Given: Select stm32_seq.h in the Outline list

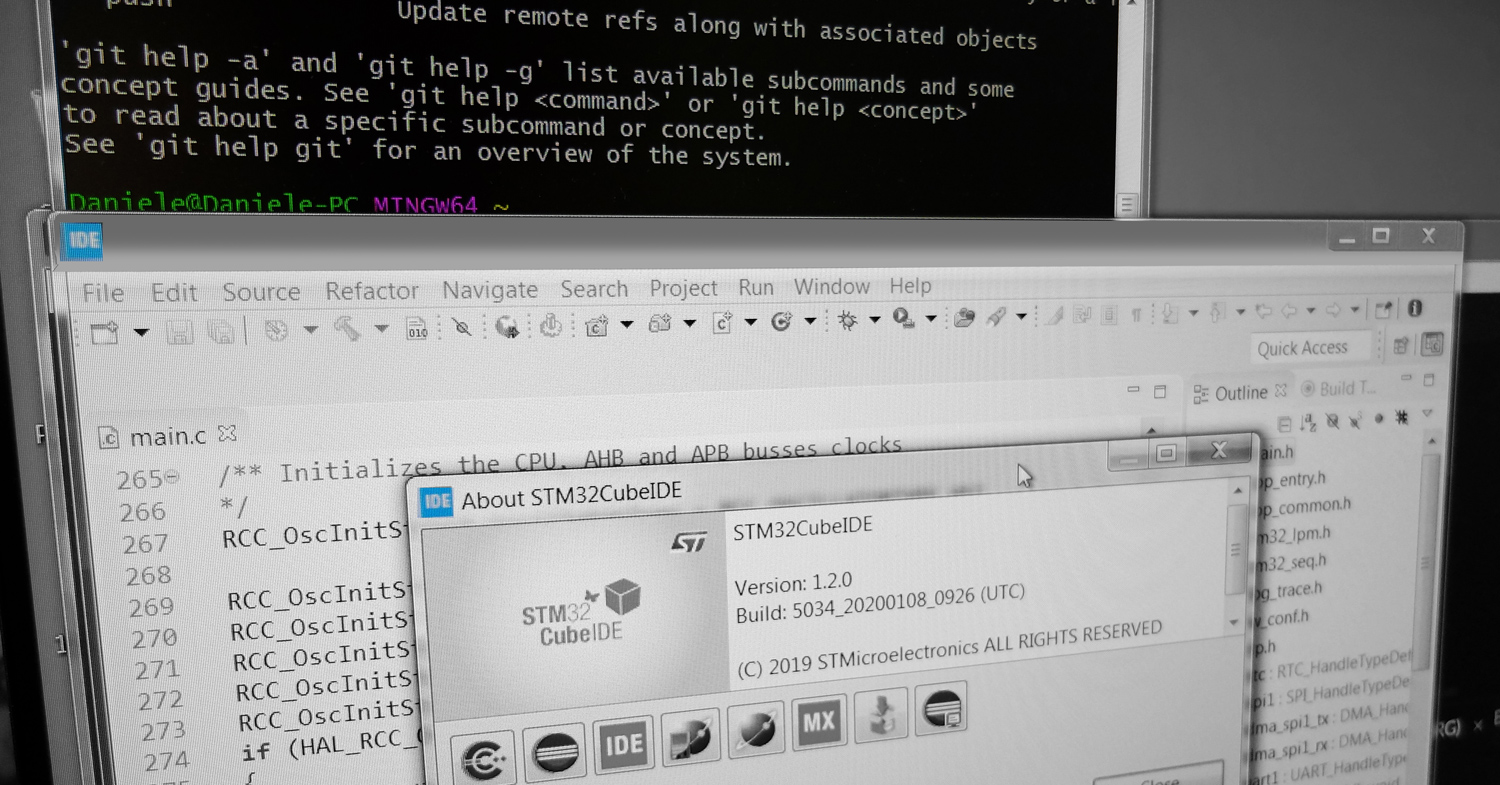Looking at the screenshot, I should (1292, 562).
